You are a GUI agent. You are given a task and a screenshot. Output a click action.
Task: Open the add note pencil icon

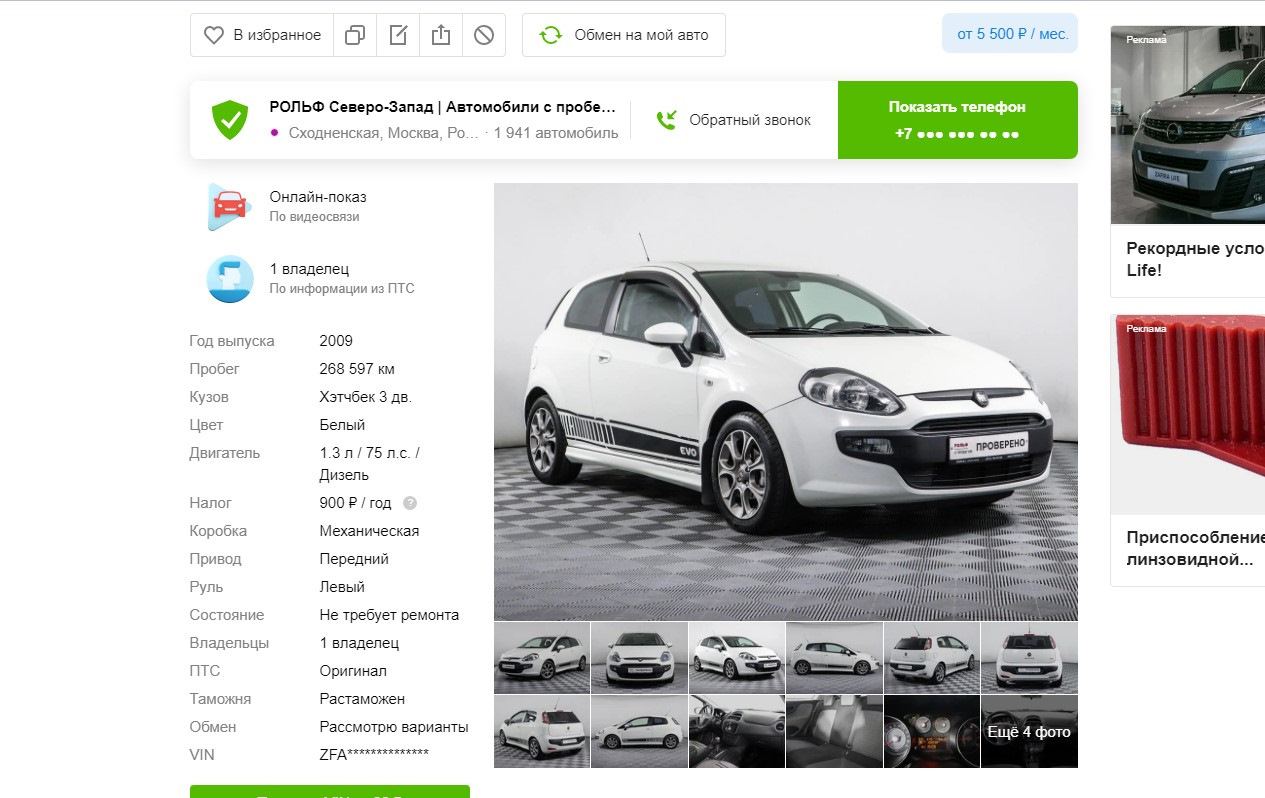point(398,35)
